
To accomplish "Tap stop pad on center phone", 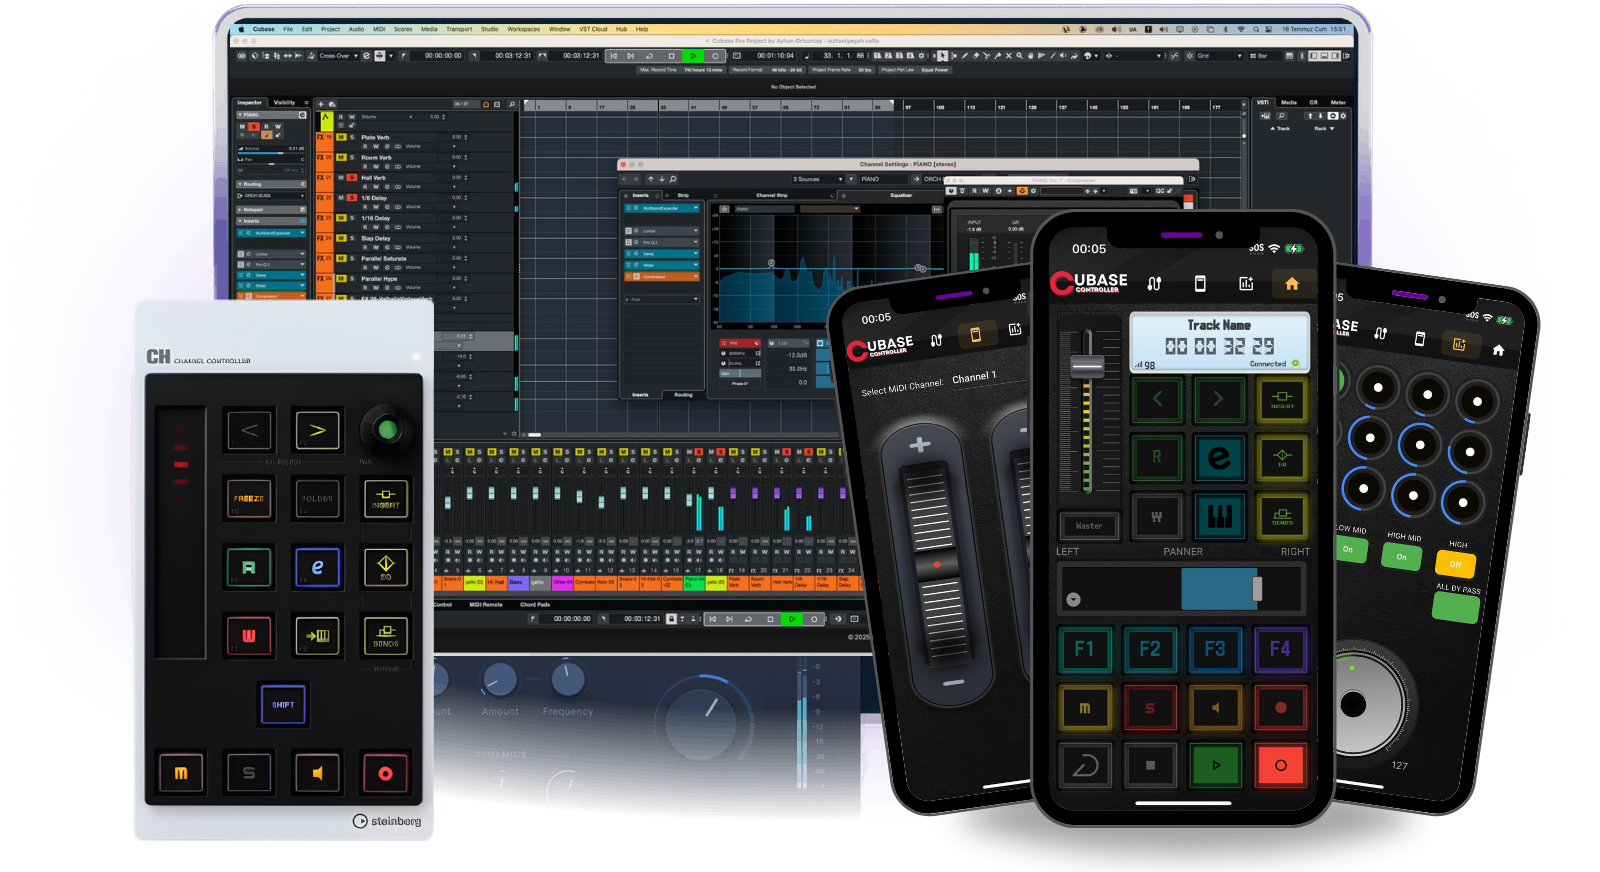I will pyautogui.click(x=1150, y=765).
